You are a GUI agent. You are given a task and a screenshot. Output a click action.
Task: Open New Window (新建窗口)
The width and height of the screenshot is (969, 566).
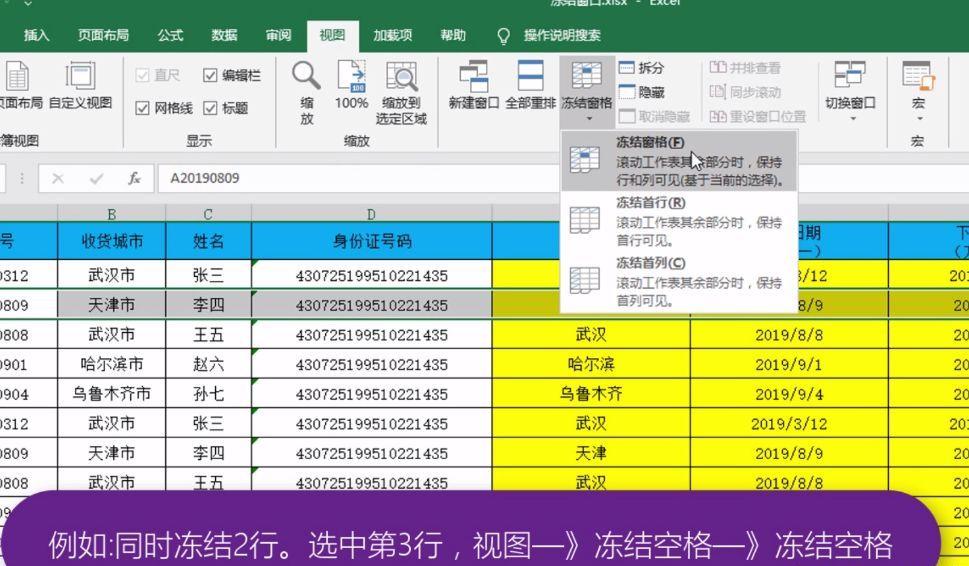(x=473, y=85)
